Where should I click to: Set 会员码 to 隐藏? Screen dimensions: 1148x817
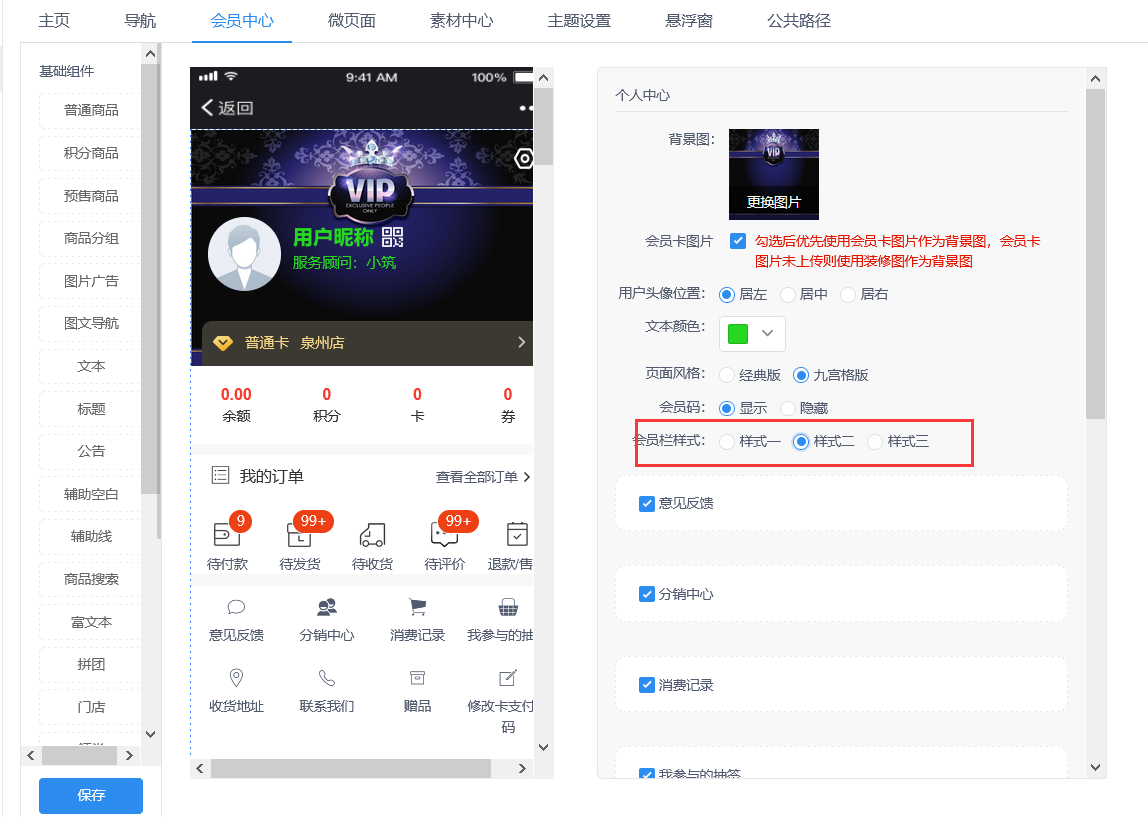click(788, 408)
